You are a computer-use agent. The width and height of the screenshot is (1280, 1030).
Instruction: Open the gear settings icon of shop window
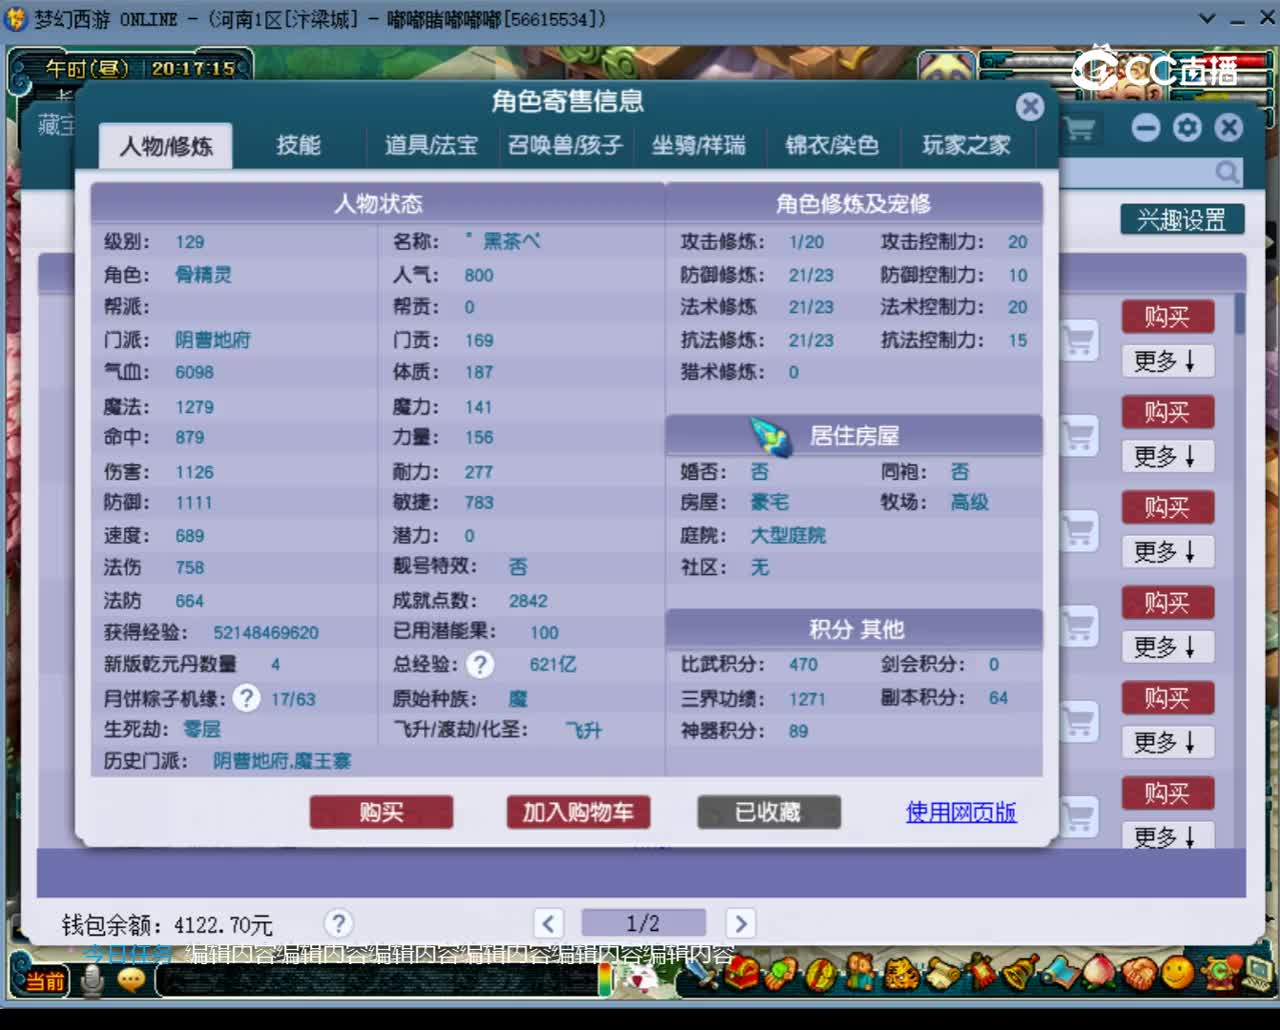click(x=1187, y=127)
